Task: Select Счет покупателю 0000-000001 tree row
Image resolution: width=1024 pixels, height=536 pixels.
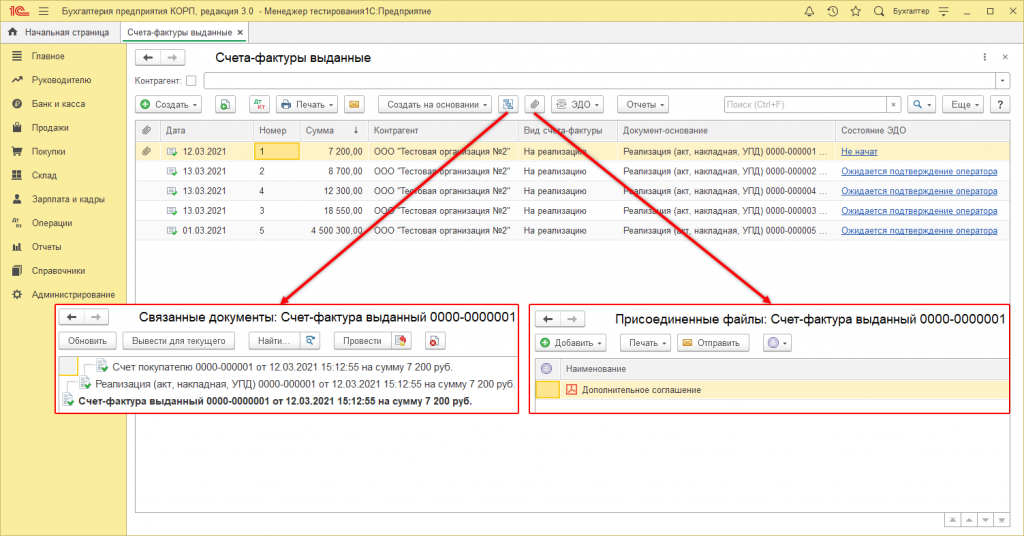Action: click(x=281, y=367)
